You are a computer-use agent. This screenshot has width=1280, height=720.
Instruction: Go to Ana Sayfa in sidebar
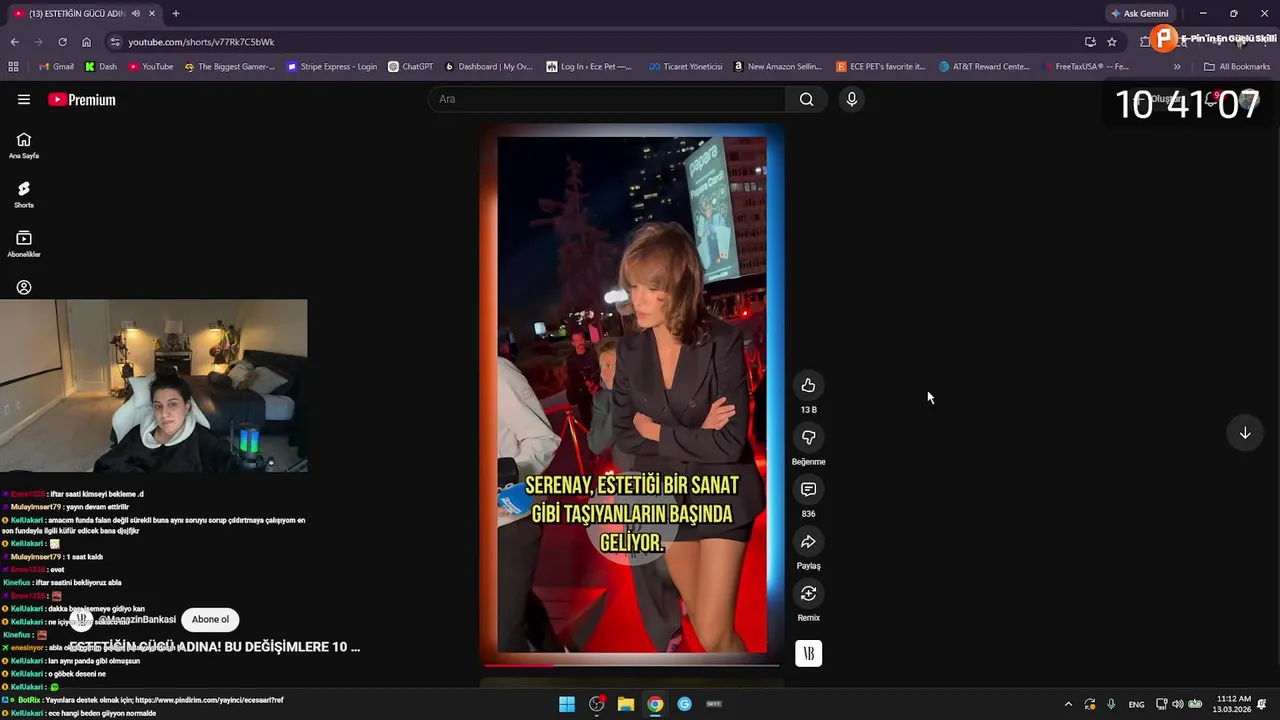(x=24, y=145)
